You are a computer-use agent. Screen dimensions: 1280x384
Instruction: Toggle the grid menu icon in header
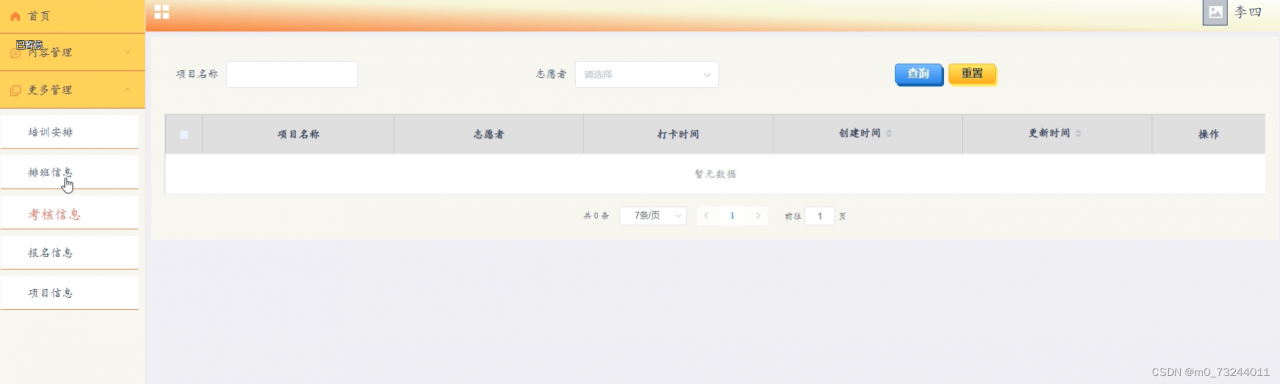click(161, 12)
